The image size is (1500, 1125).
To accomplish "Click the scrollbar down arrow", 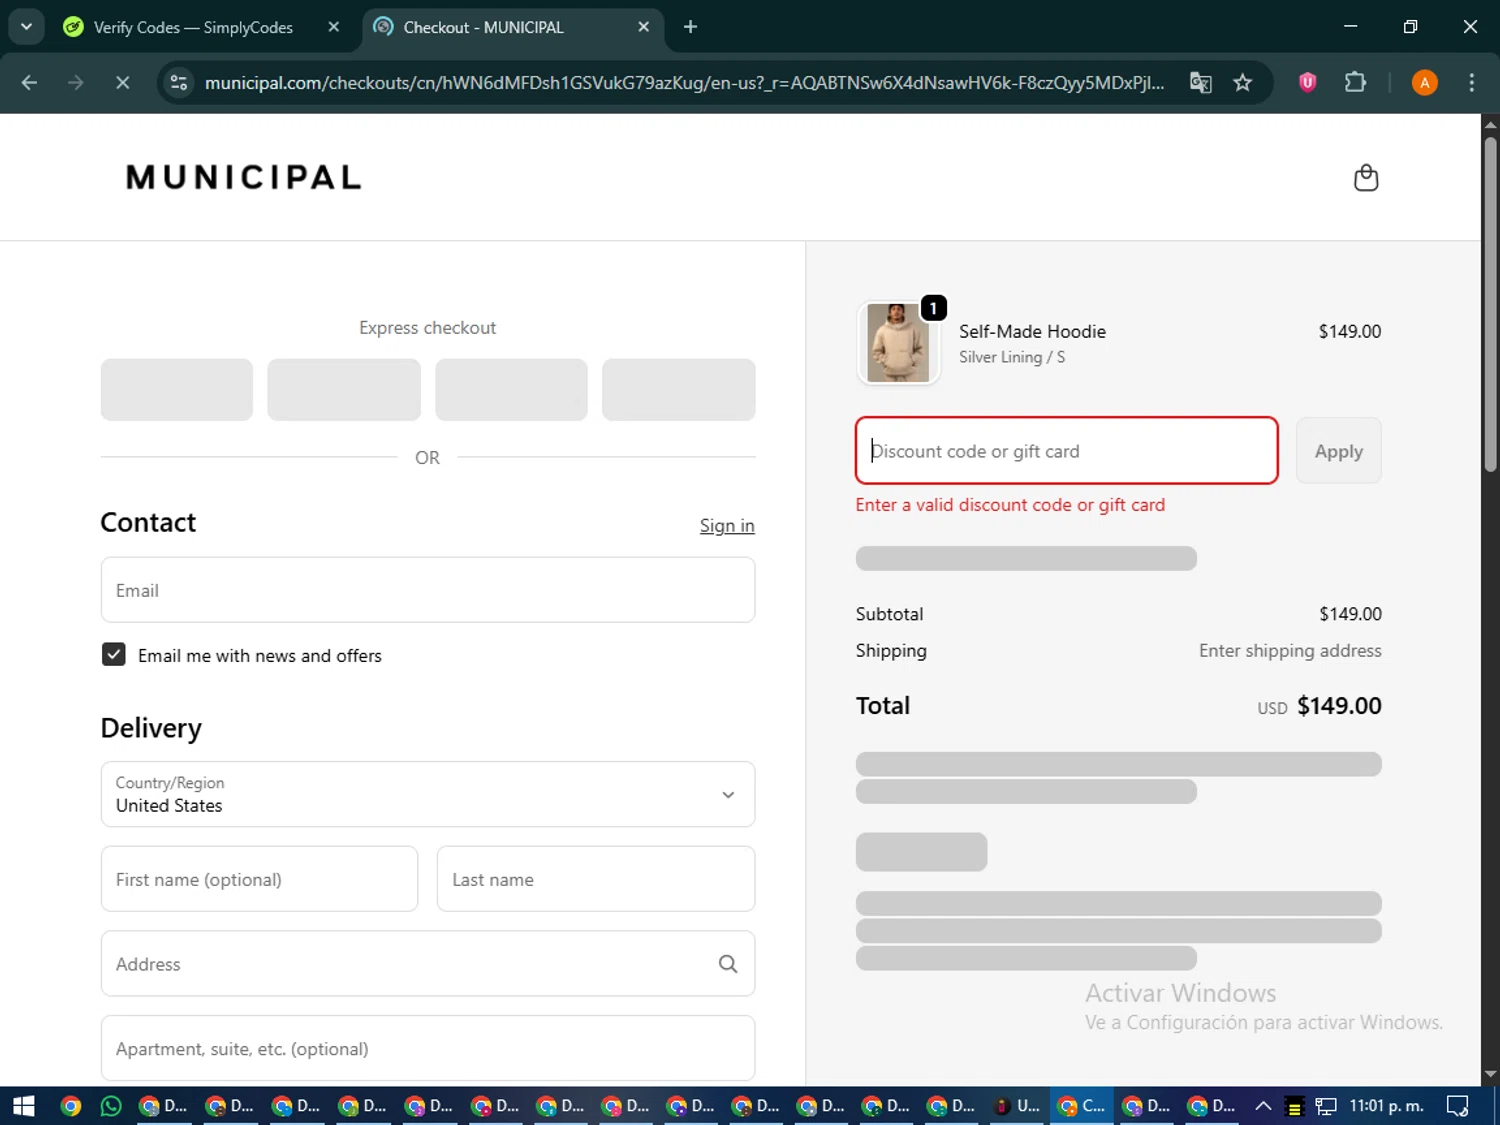I will pos(1490,1075).
